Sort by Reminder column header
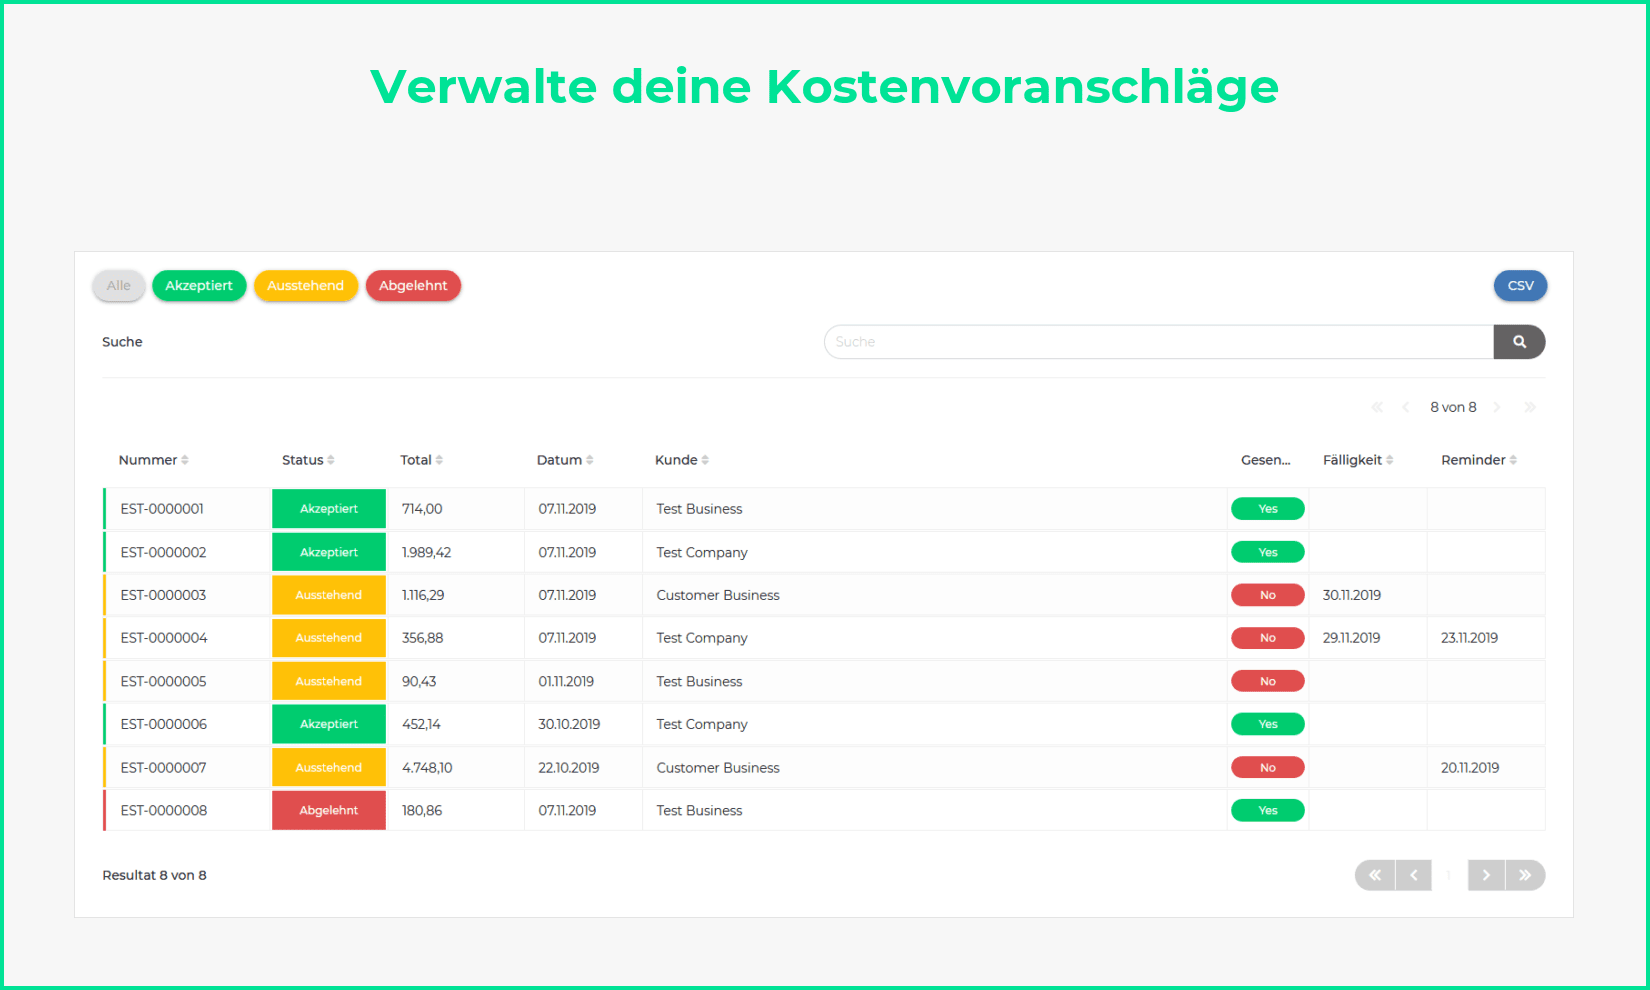This screenshot has height=990, width=1650. point(1474,460)
